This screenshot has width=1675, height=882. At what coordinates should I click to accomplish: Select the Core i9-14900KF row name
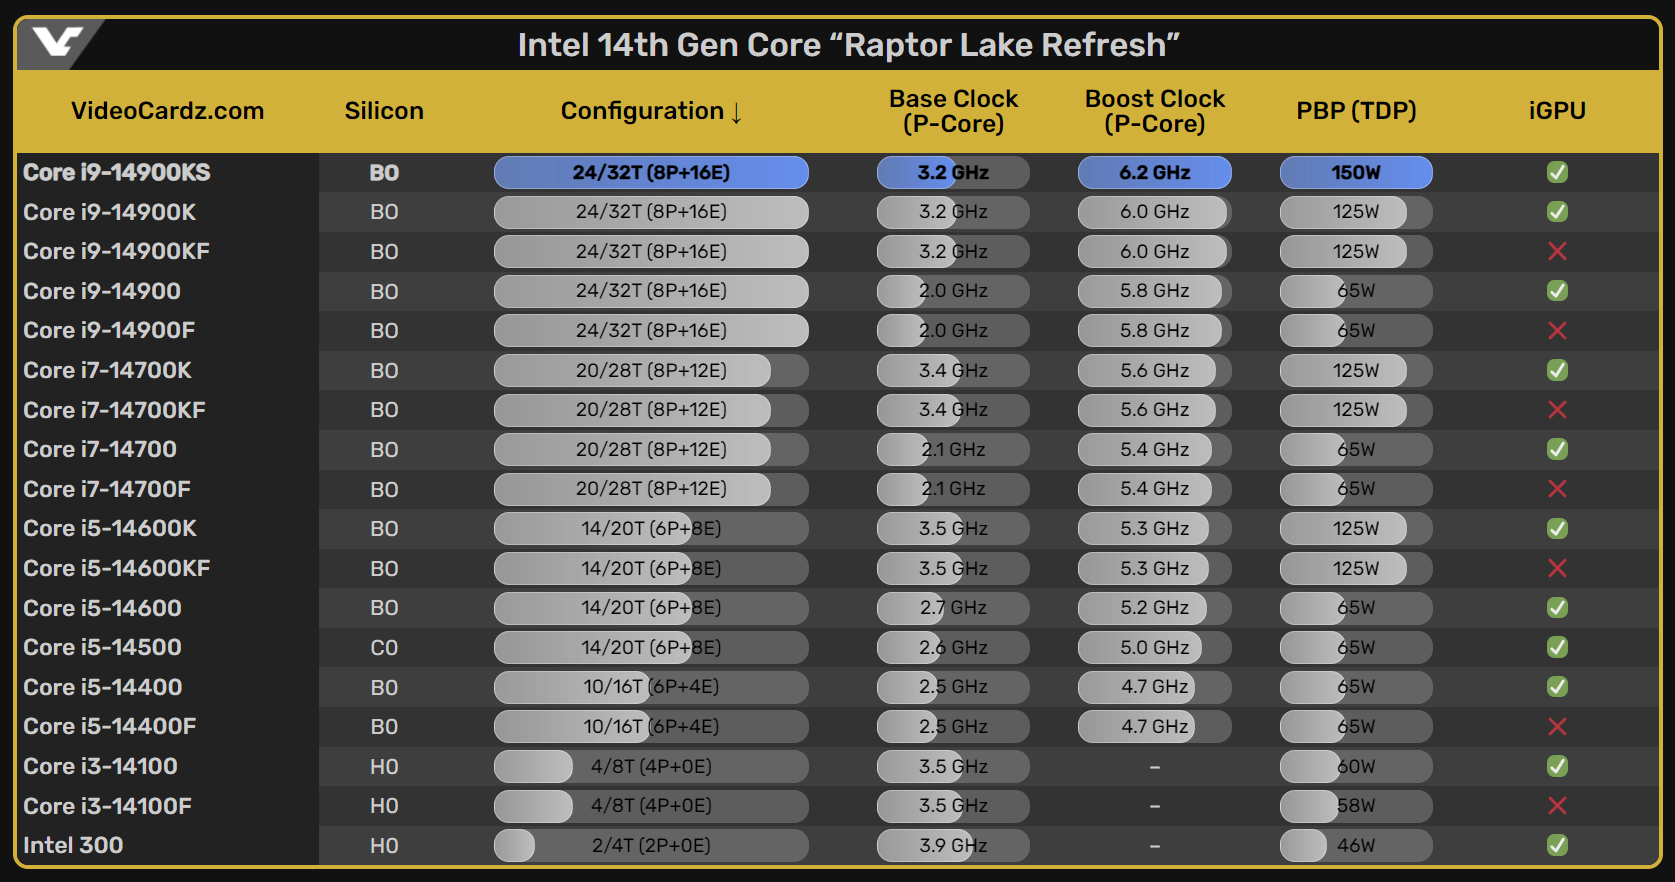(116, 251)
